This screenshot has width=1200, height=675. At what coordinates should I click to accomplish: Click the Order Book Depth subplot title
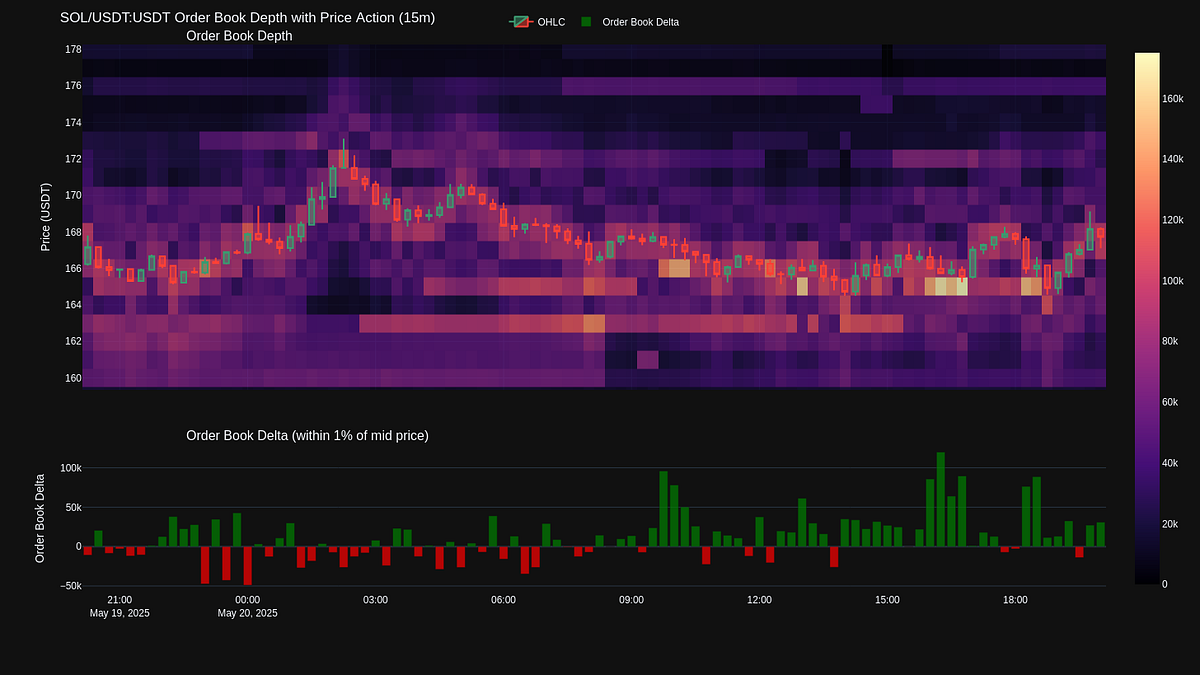coord(239,35)
